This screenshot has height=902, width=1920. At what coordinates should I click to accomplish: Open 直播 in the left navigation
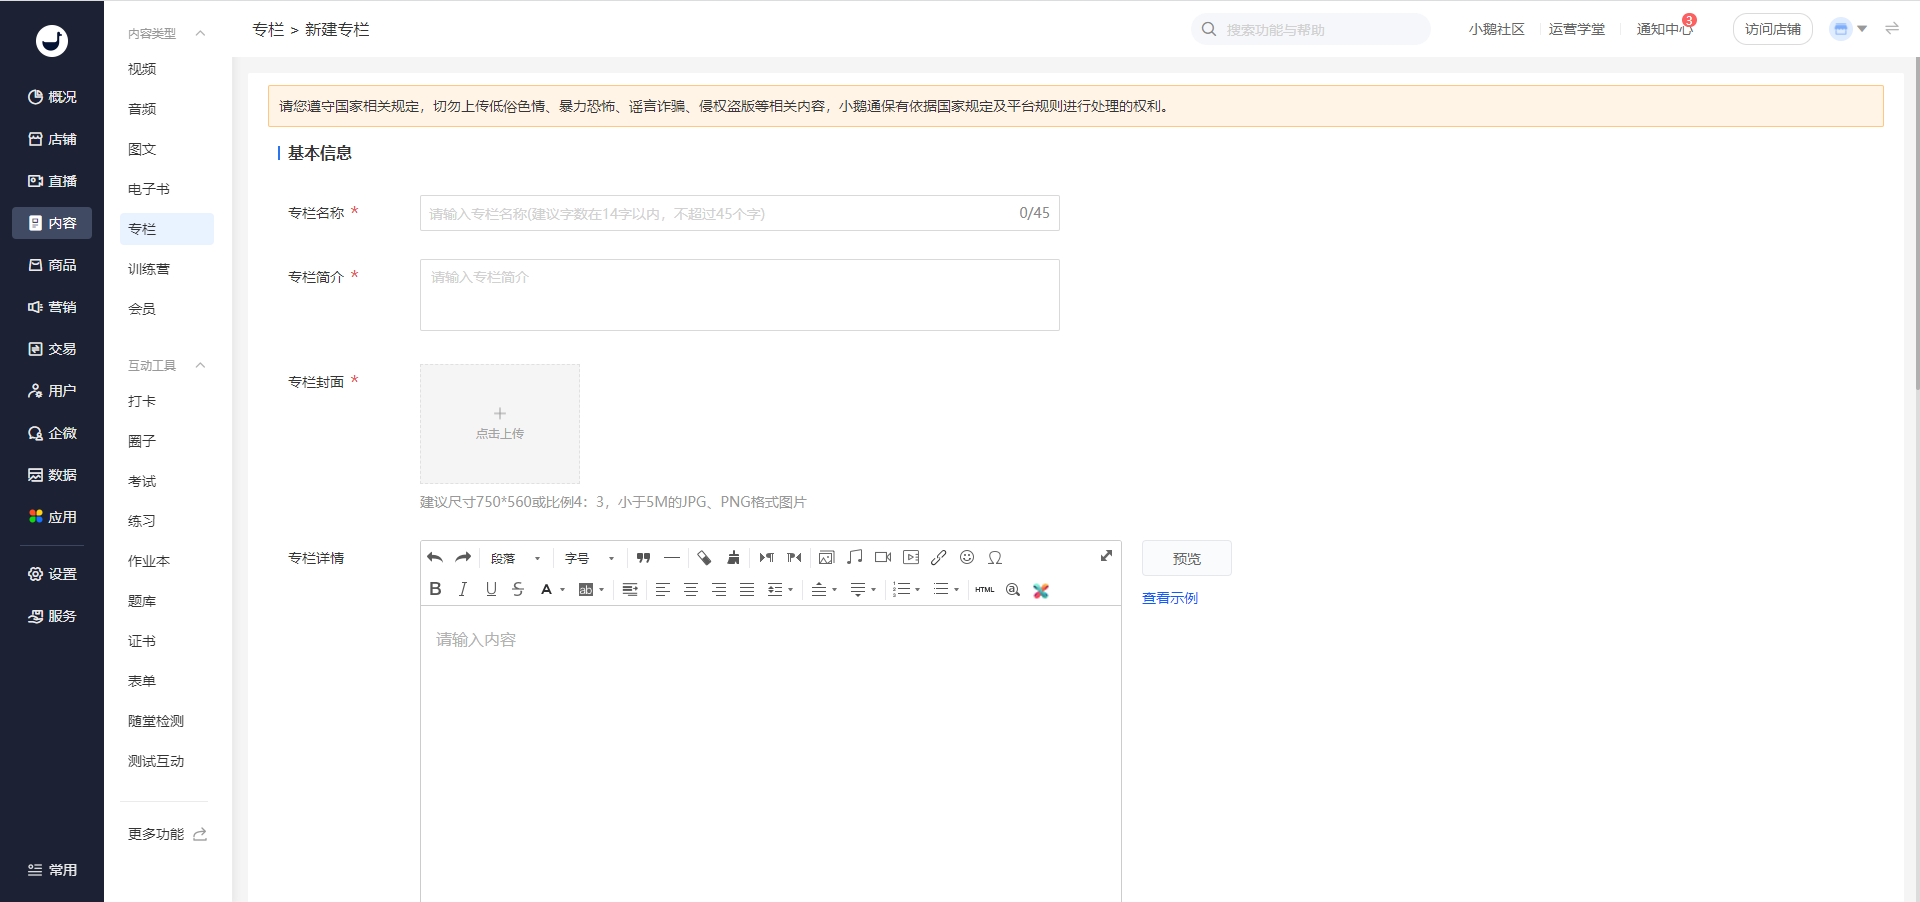coord(52,181)
